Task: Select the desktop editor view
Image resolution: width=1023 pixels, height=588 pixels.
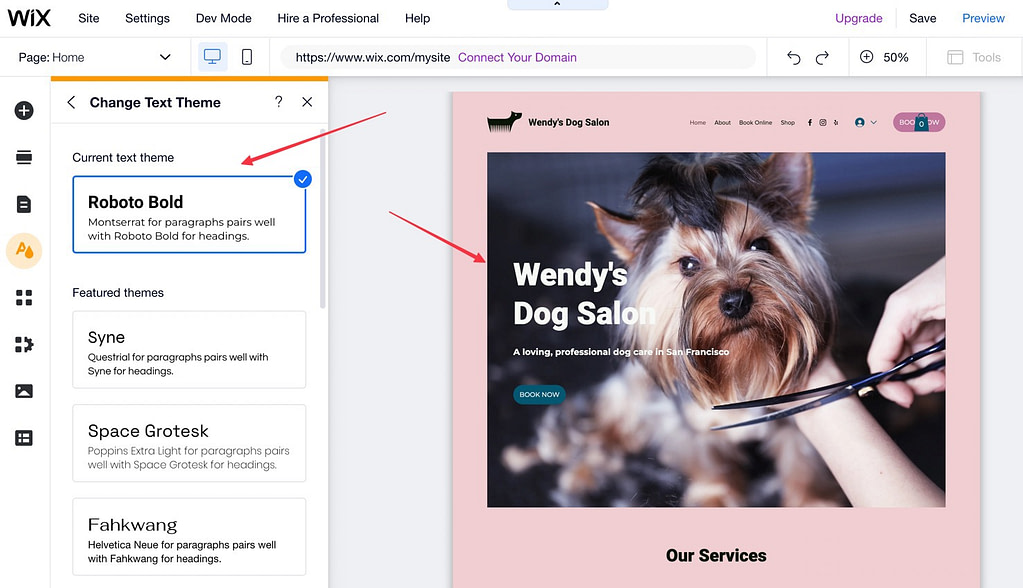Action: [x=211, y=57]
